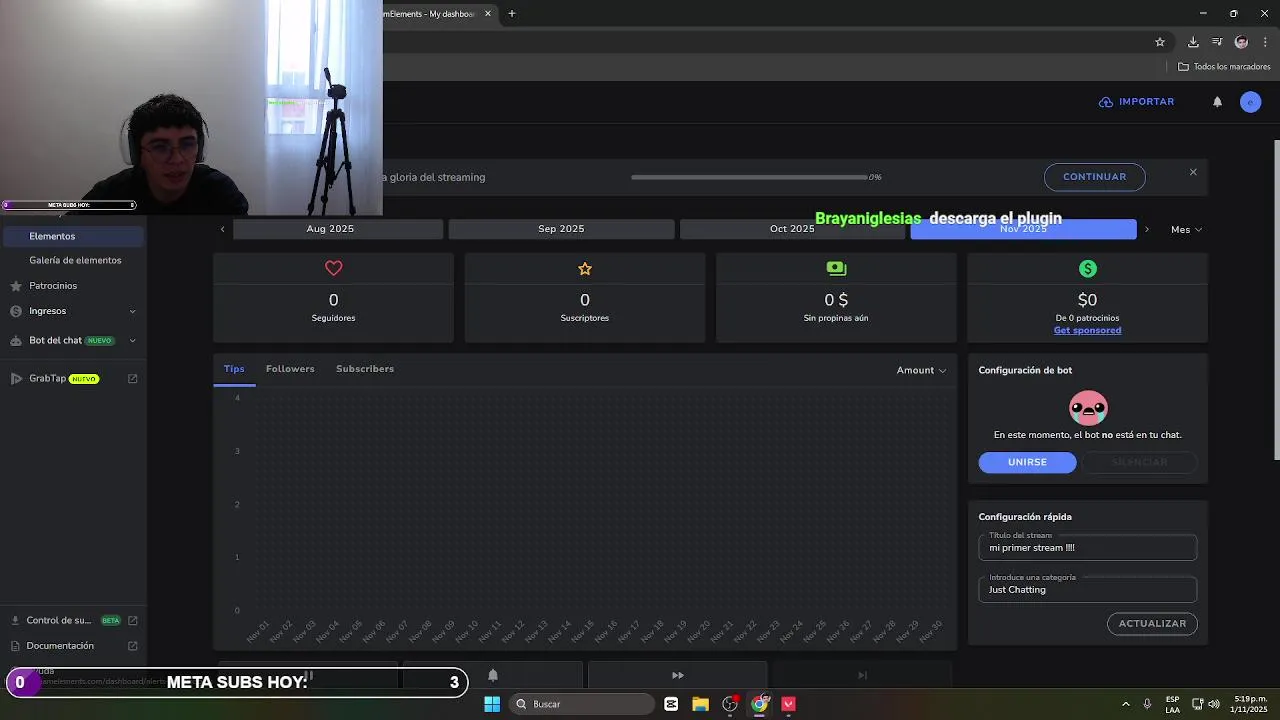Screen dimensions: 1280x720
Task: Close the StreamElements dashboard tab
Action: coord(488,14)
